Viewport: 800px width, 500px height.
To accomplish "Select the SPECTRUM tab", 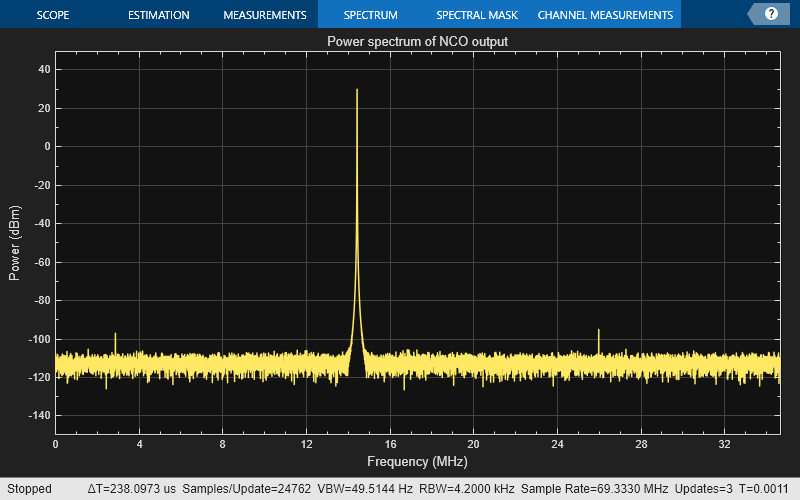I will click(x=370, y=15).
